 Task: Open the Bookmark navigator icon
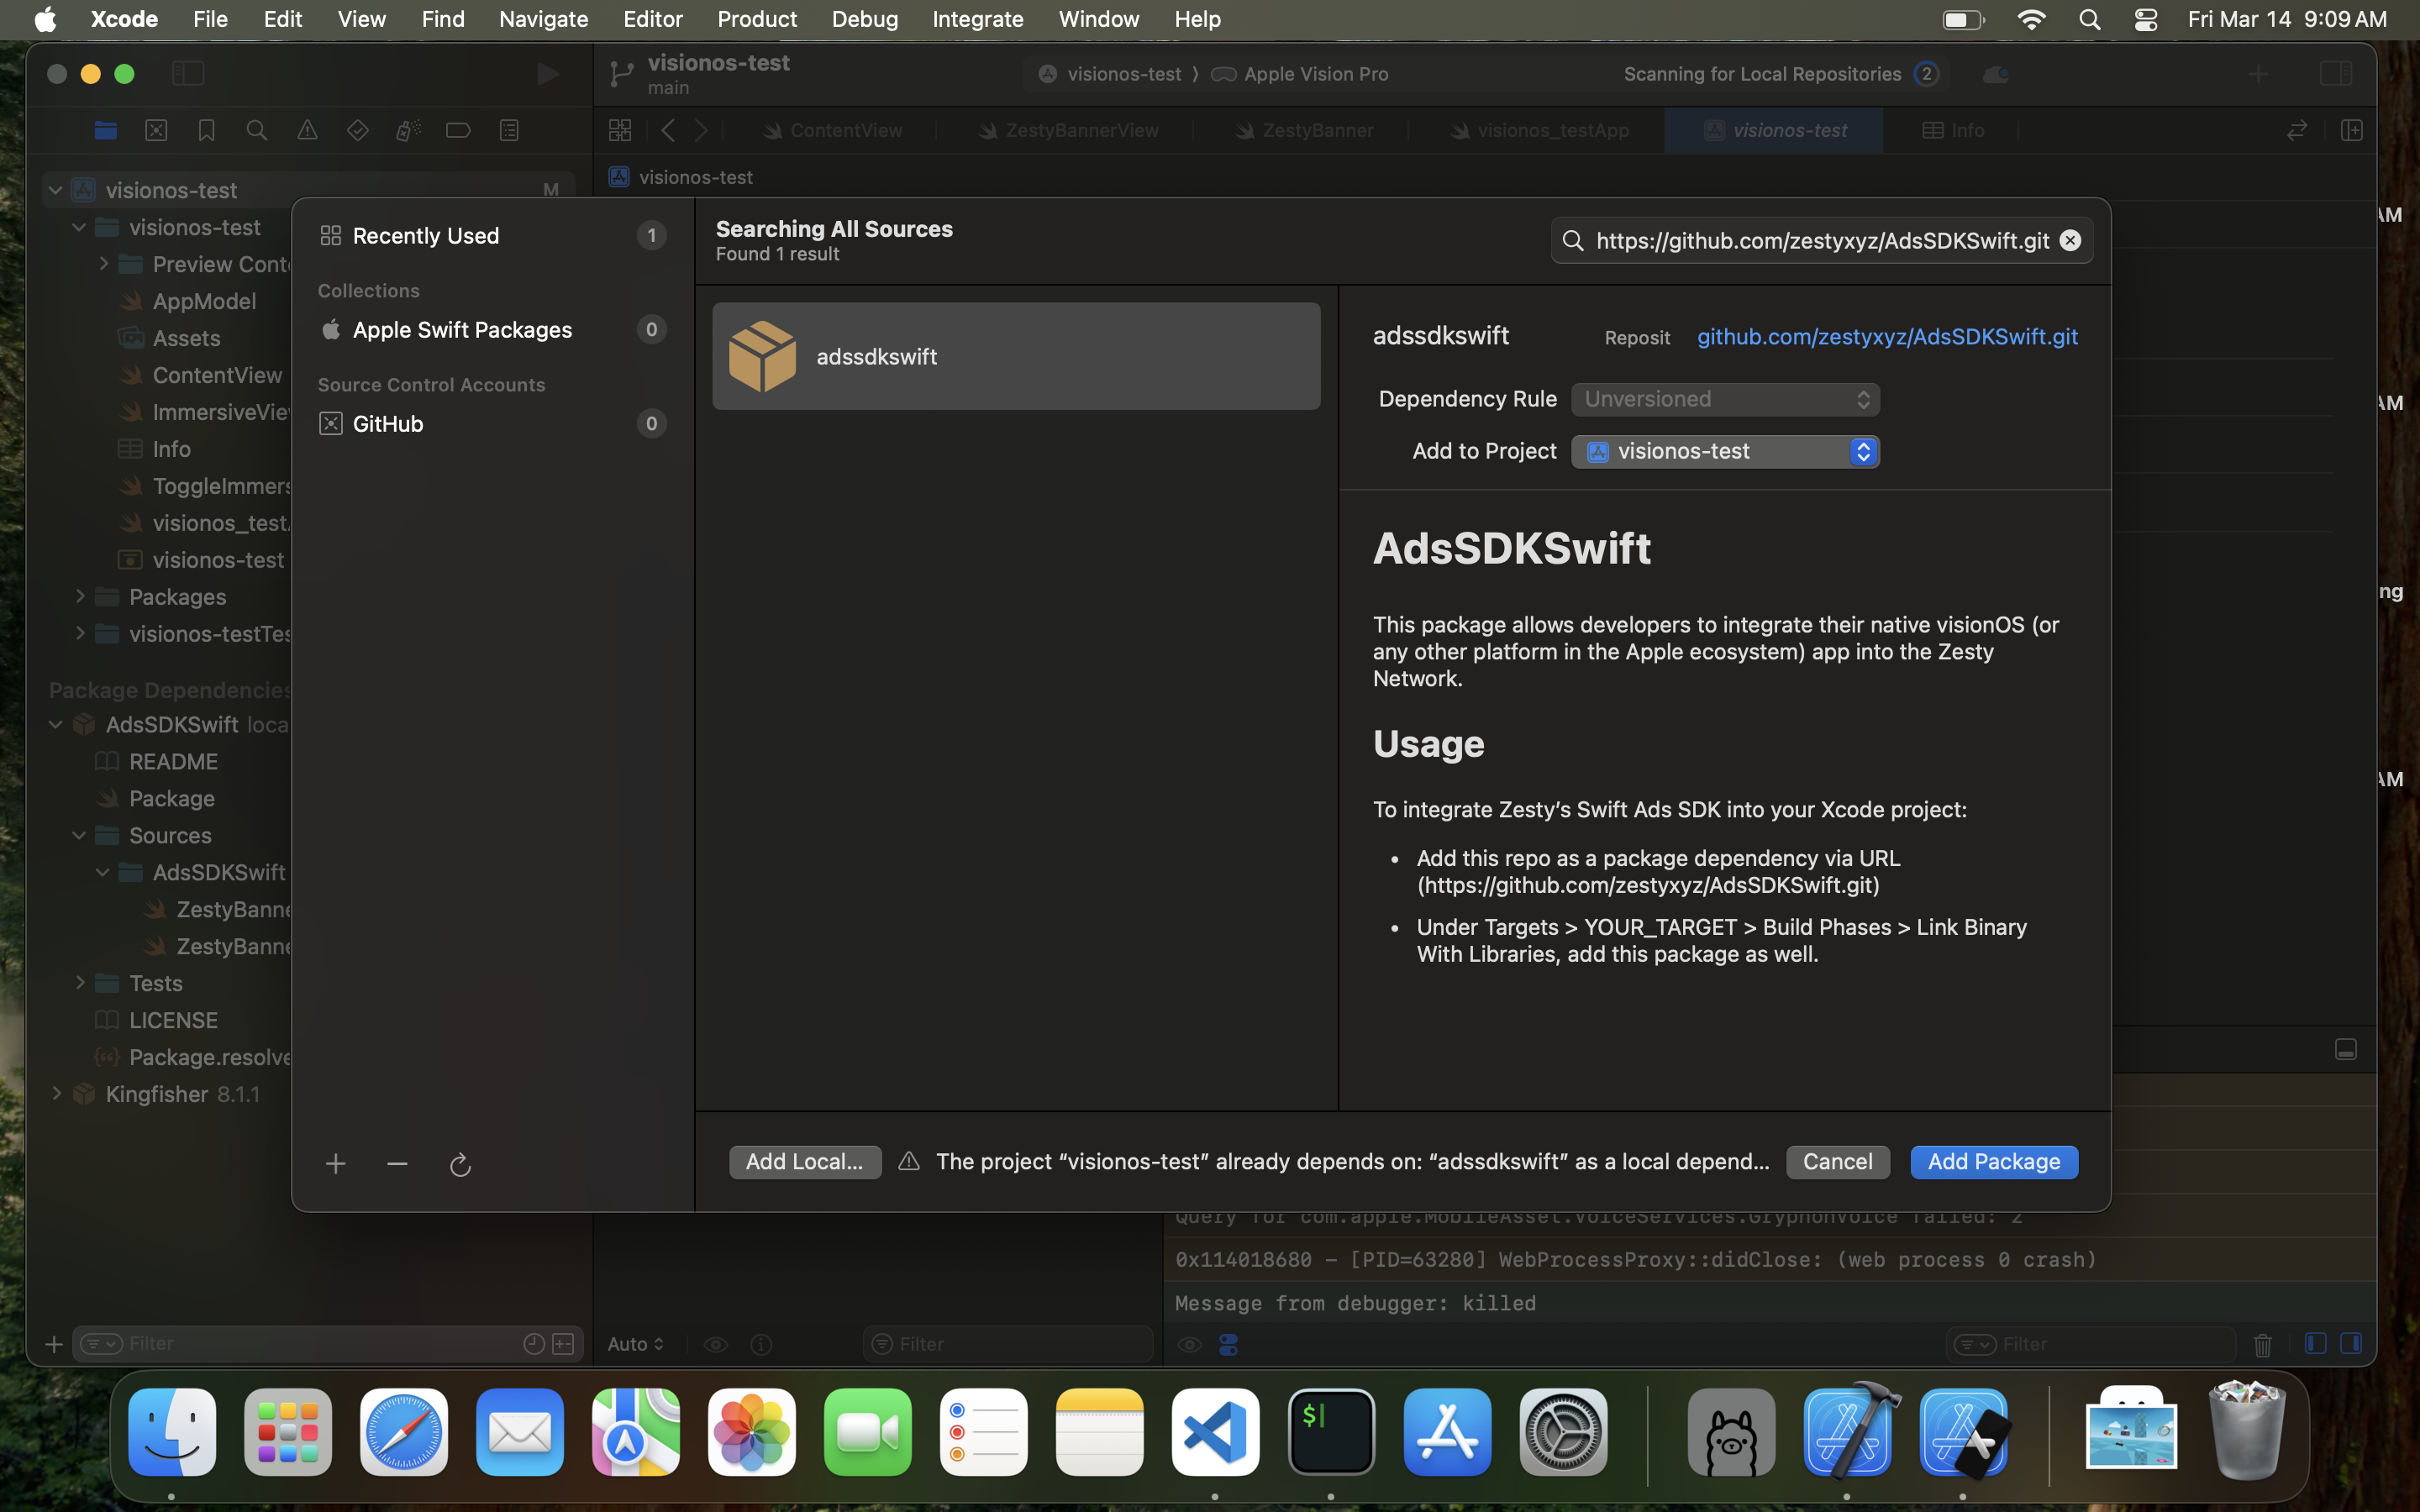[x=206, y=130]
